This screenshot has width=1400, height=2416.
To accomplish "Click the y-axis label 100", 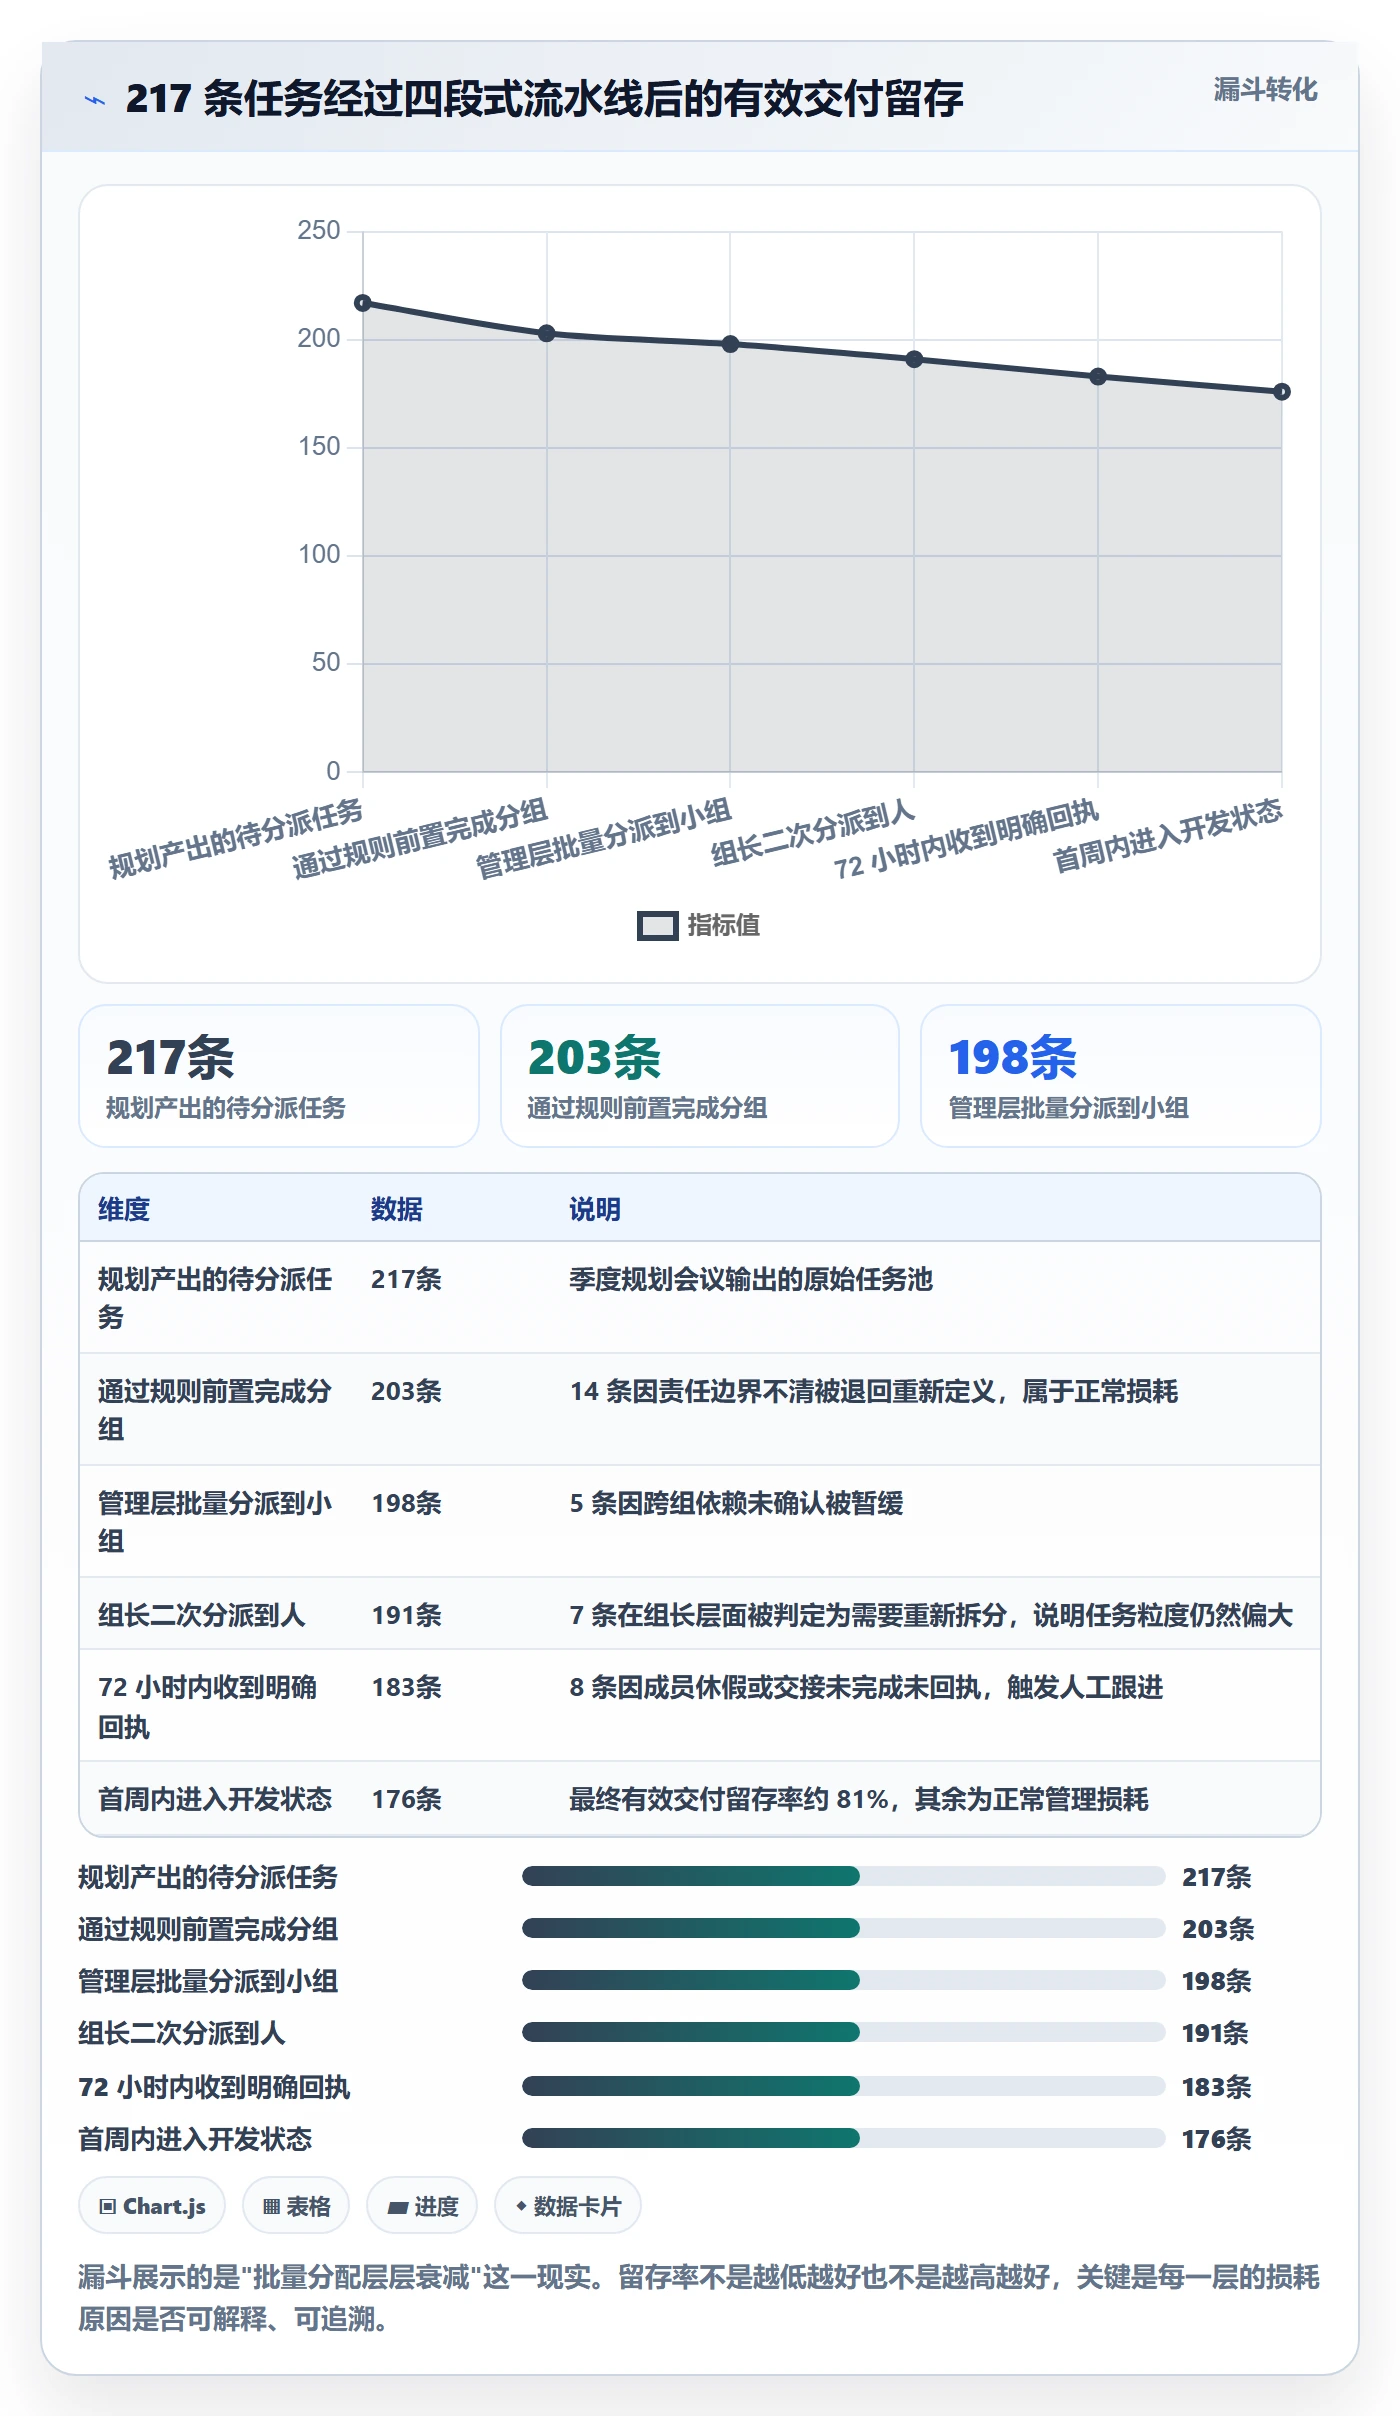I will (x=319, y=555).
